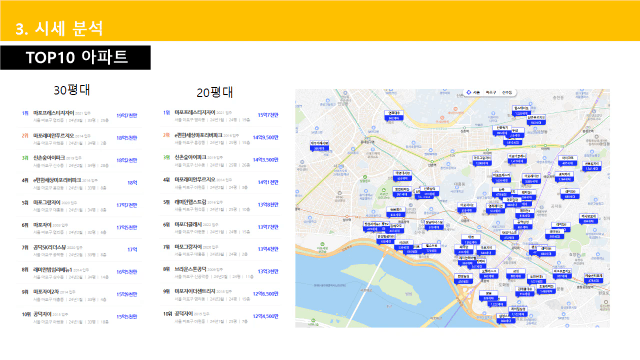Open the 마포구 district selector on map

491,93
